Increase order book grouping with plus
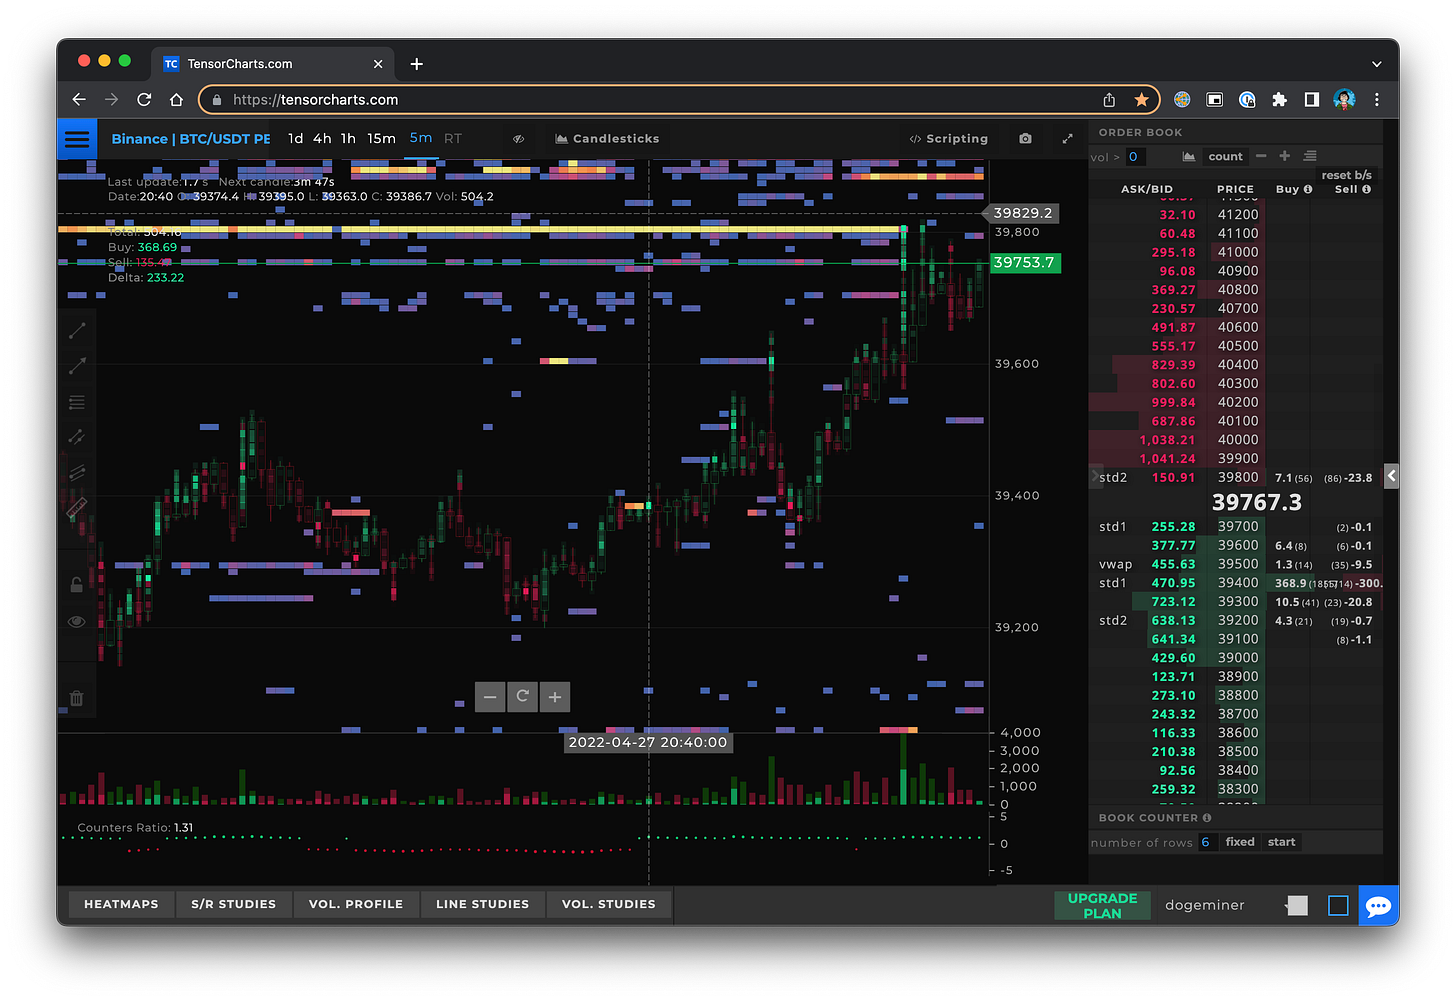The image size is (1456, 1001). [1285, 155]
